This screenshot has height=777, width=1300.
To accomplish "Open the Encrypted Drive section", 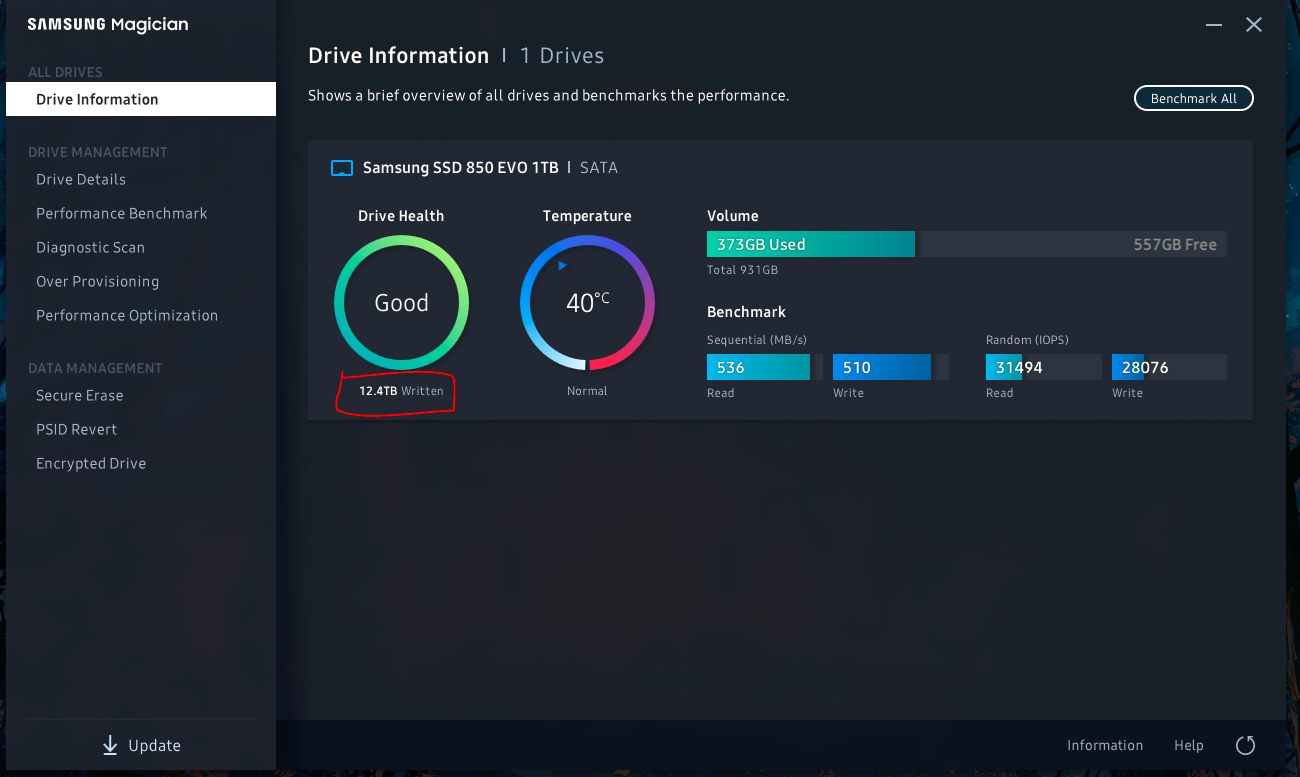I will pos(91,464).
